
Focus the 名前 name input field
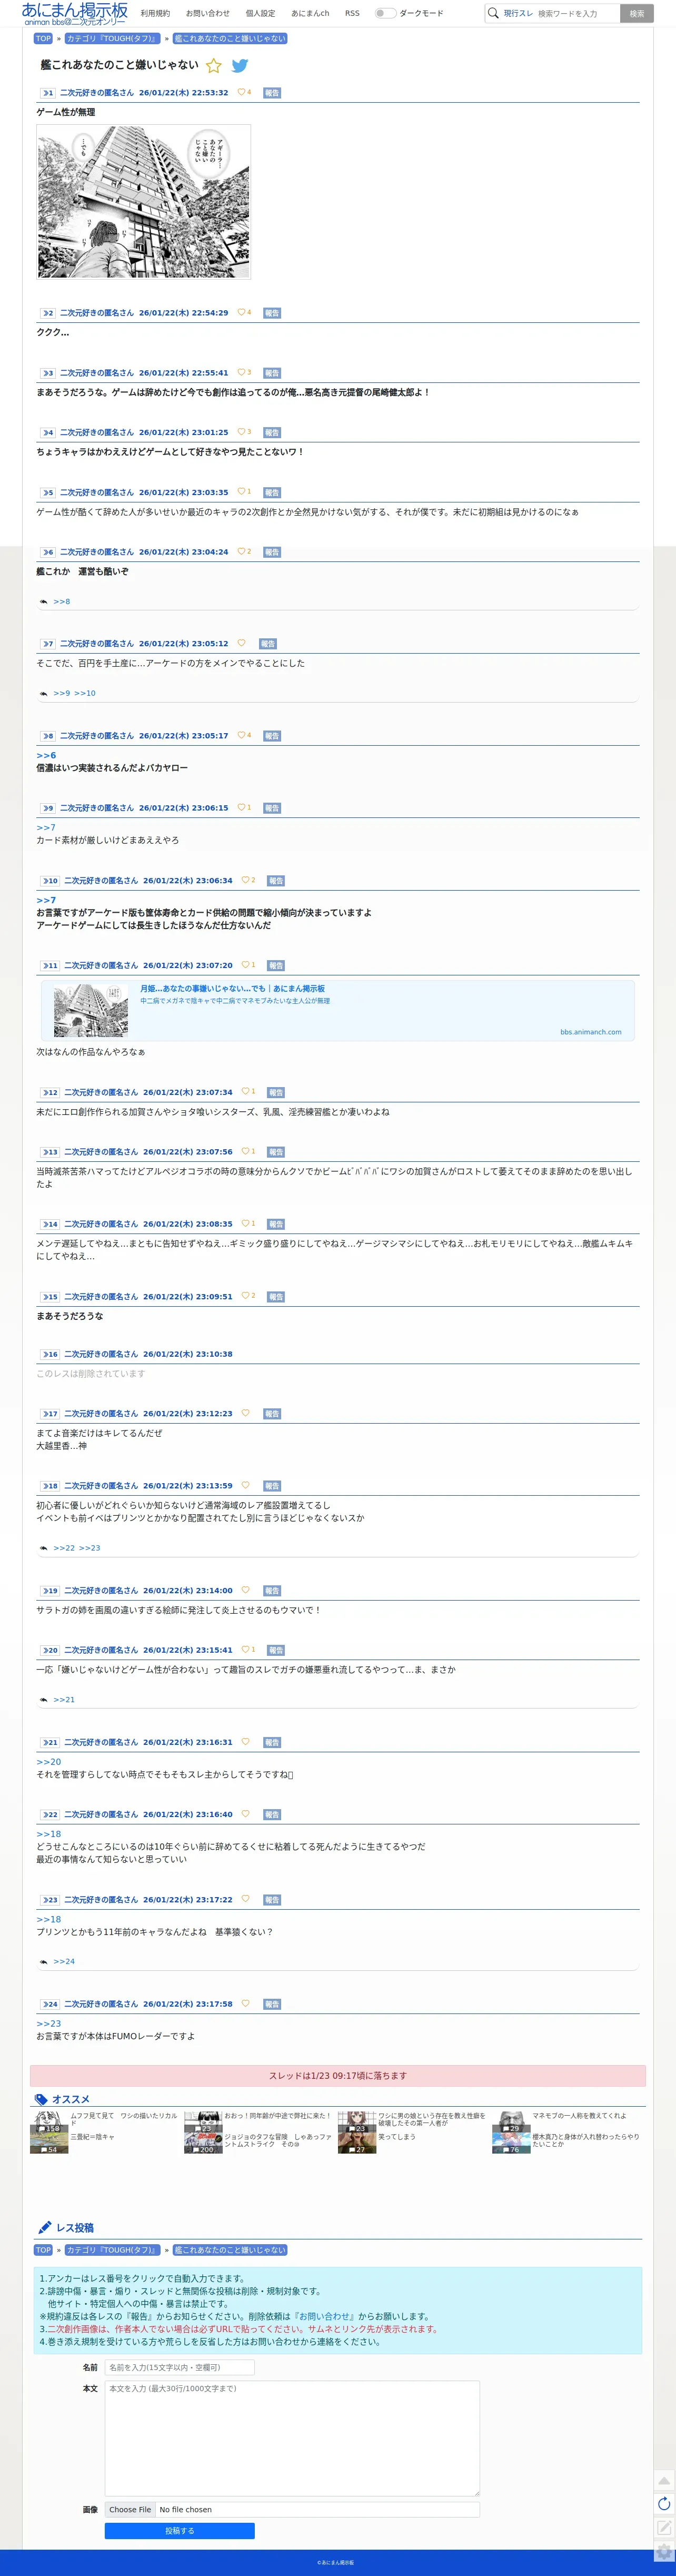pyautogui.click(x=180, y=2367)
